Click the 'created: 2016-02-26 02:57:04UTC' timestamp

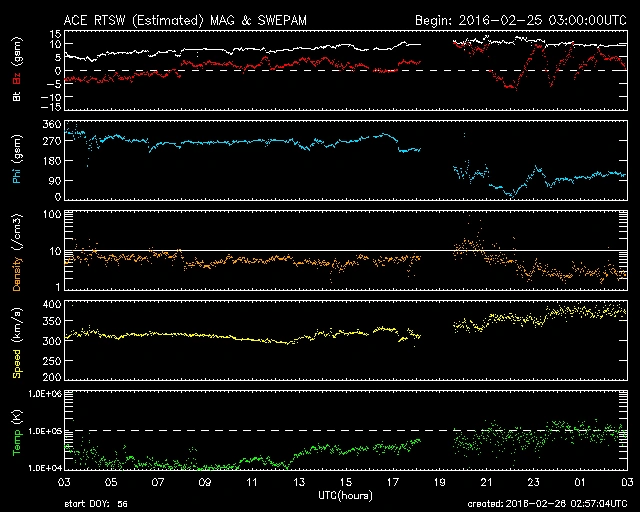(x=547, y=504)
